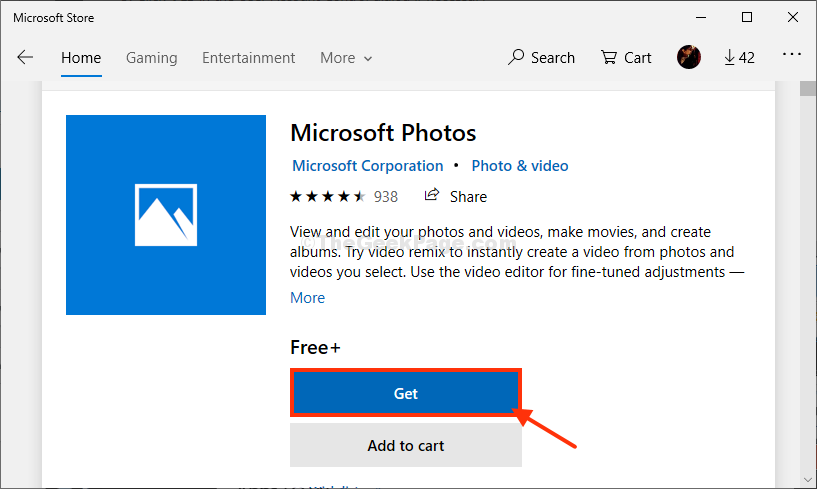Maximize the Microsoft Store window
Image resolution: width=817 pixels, height=489 pixels.
tap(747, 18)
